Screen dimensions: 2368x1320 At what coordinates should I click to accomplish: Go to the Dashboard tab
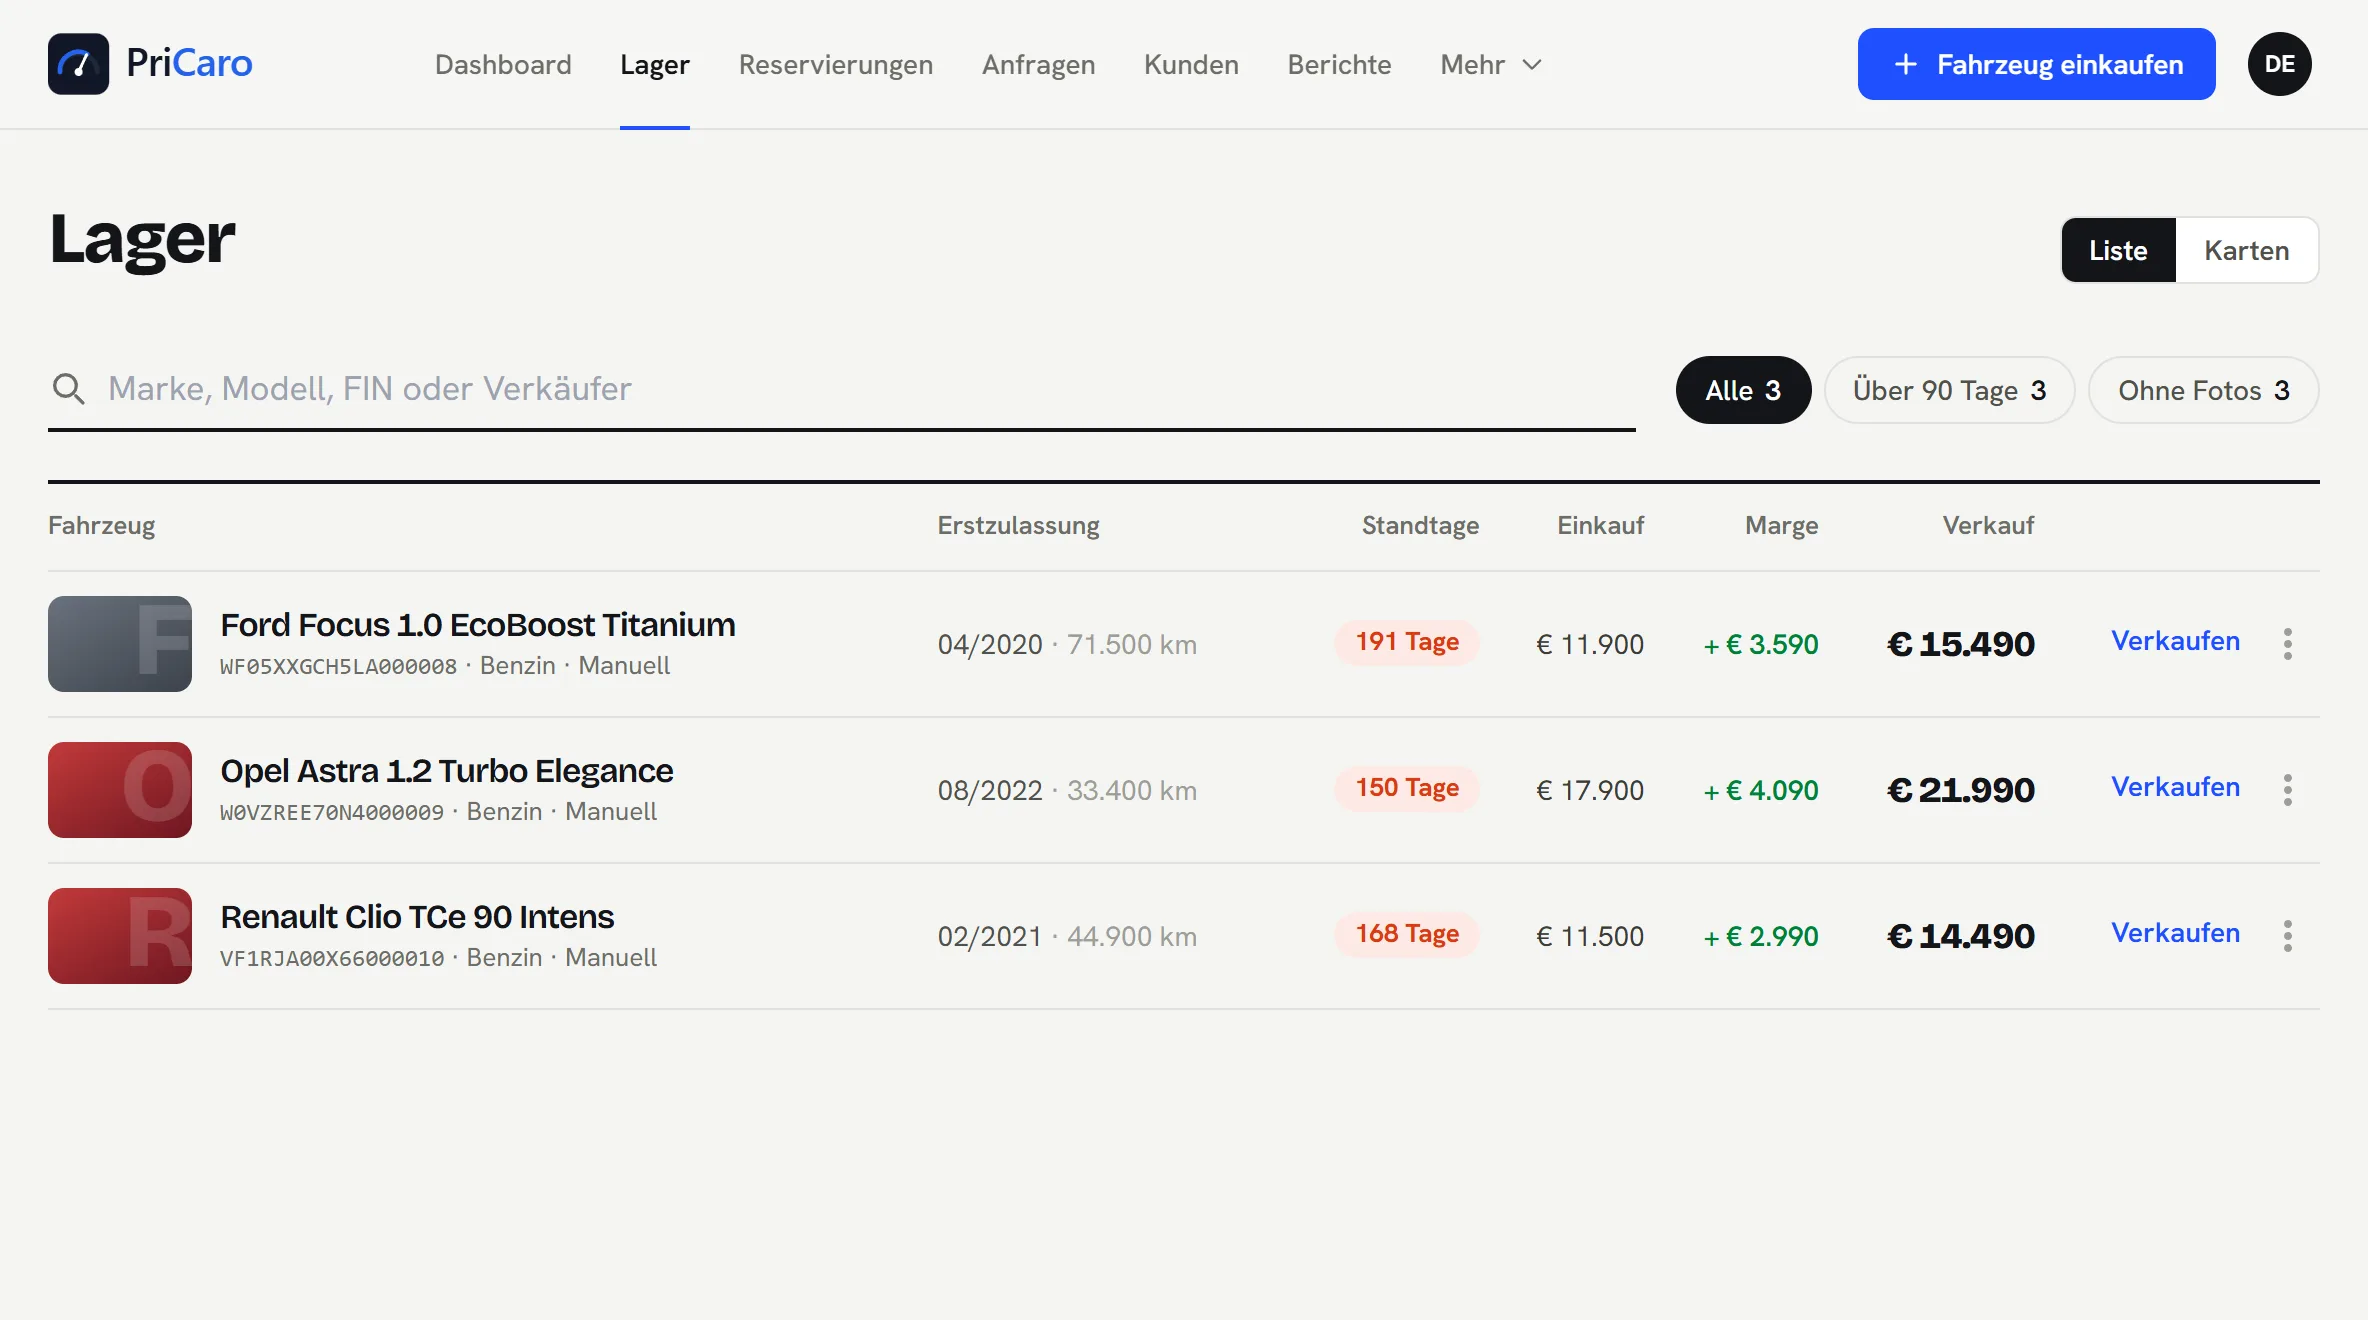[503, 64]
